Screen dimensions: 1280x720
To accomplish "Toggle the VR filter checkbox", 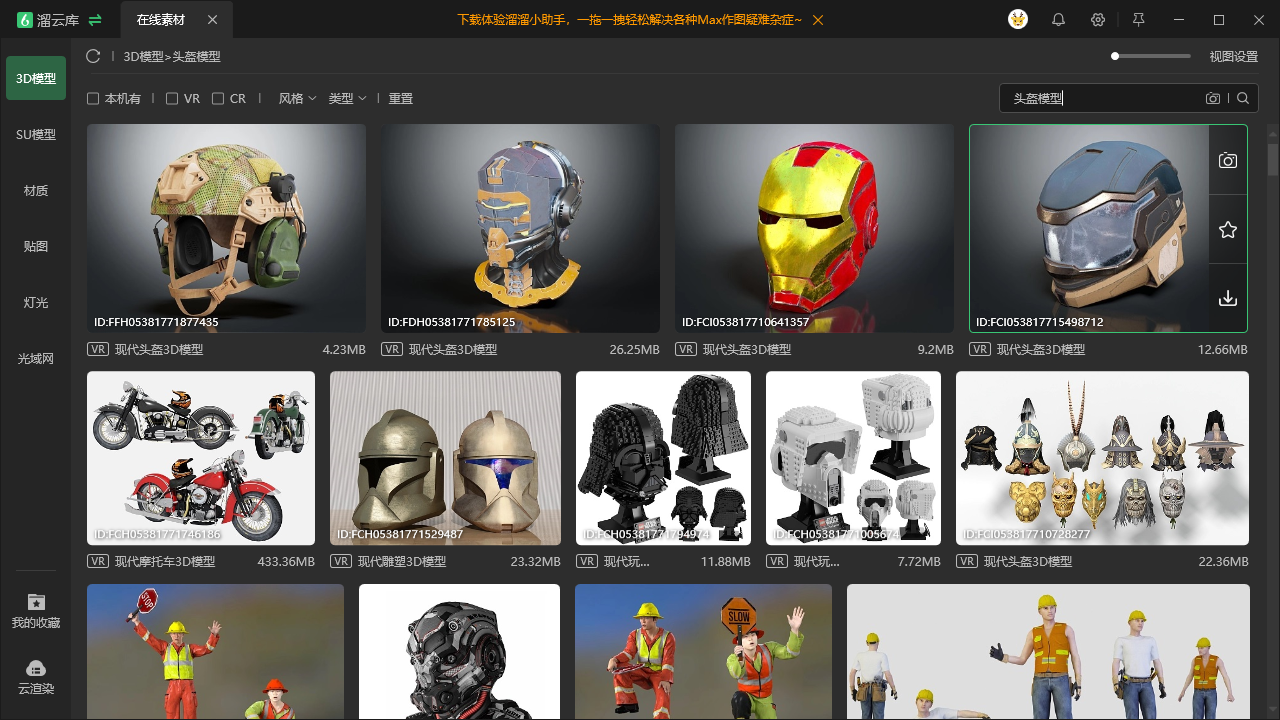I will click(172, 99).
